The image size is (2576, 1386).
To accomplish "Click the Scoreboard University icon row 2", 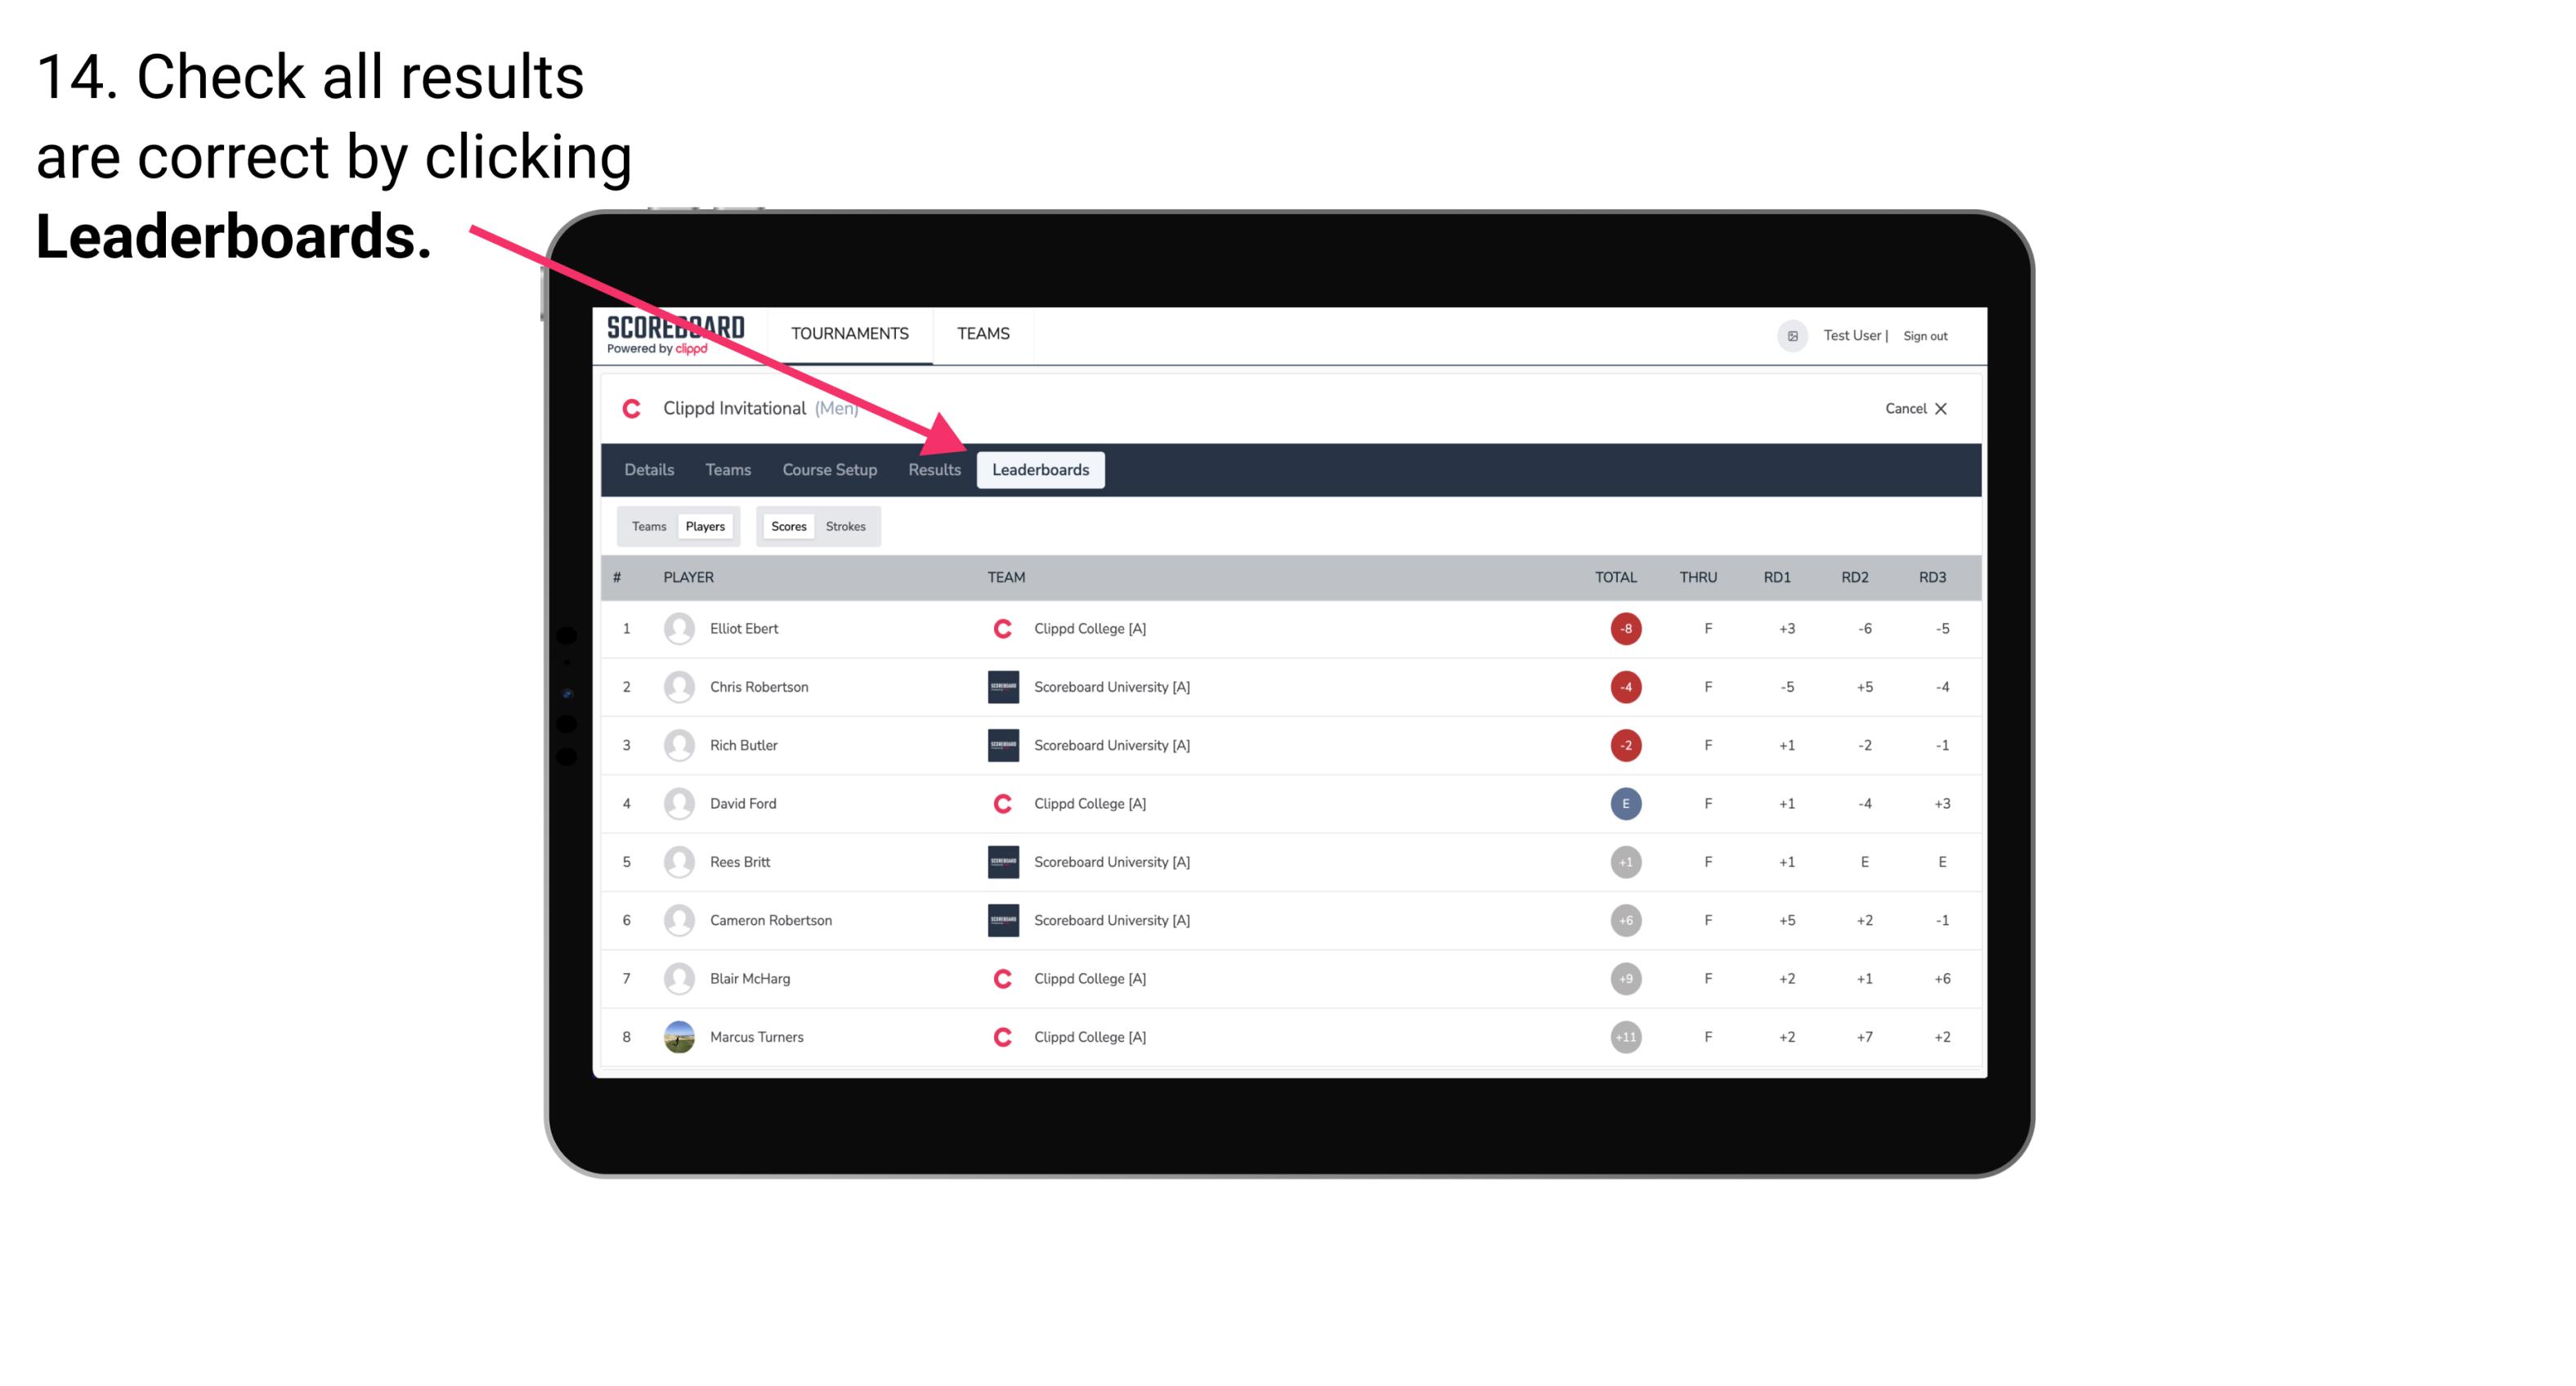I will tap(1001, 686).
